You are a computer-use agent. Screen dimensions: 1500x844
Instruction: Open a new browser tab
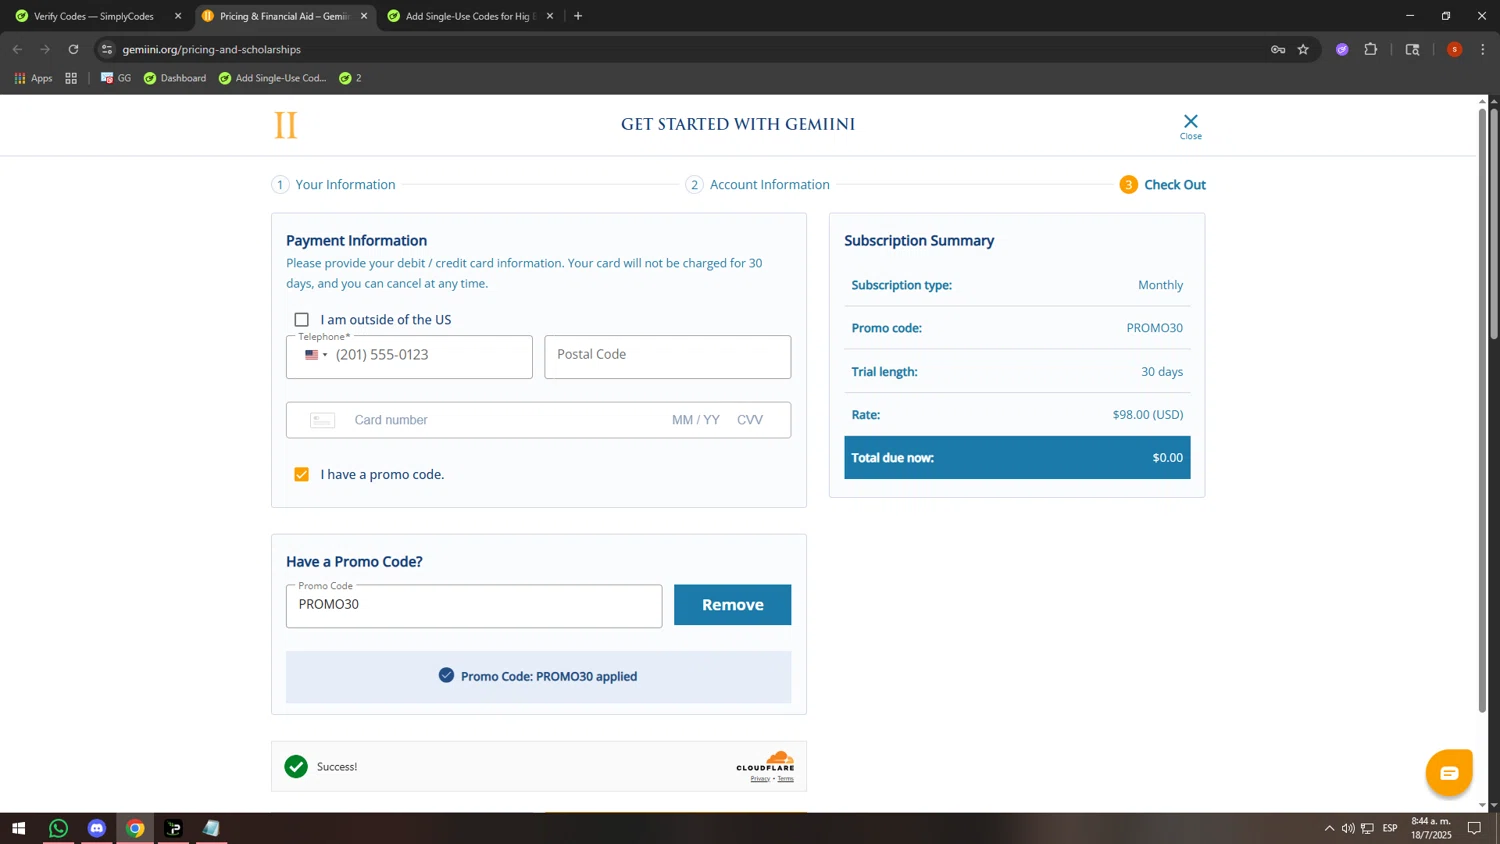coord(578,16)
